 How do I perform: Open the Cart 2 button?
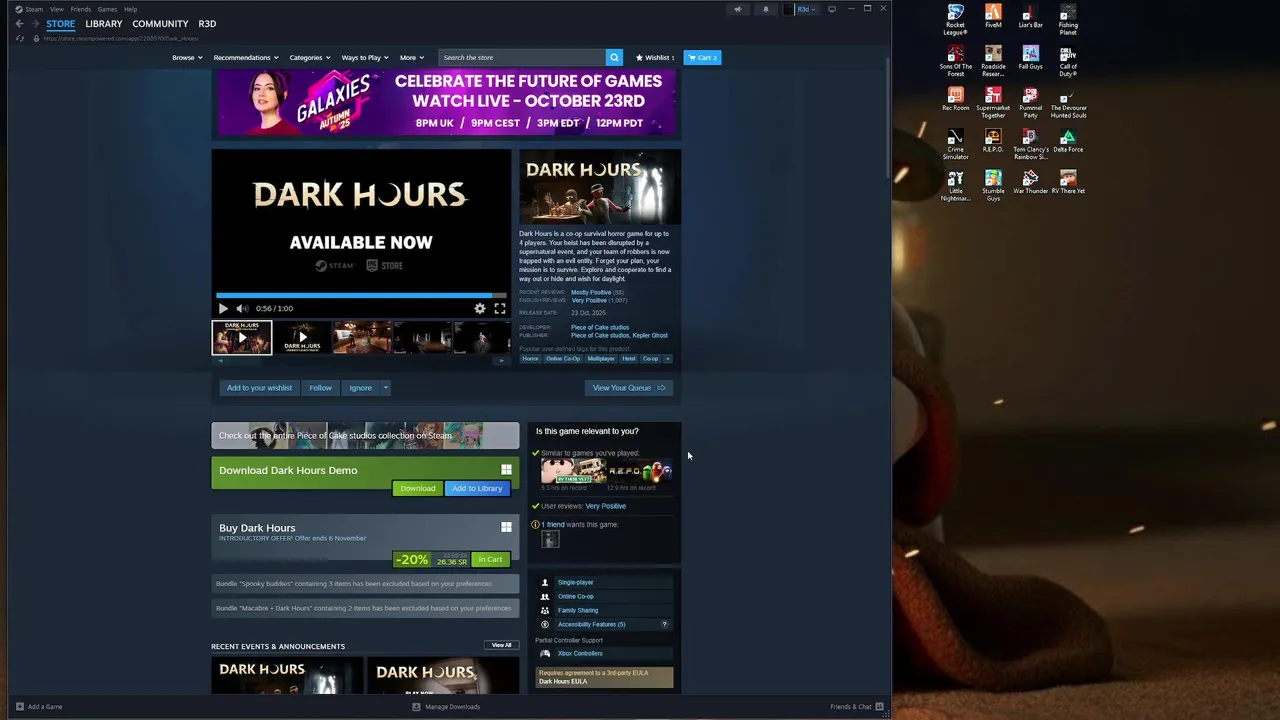(x=703, y=58)
